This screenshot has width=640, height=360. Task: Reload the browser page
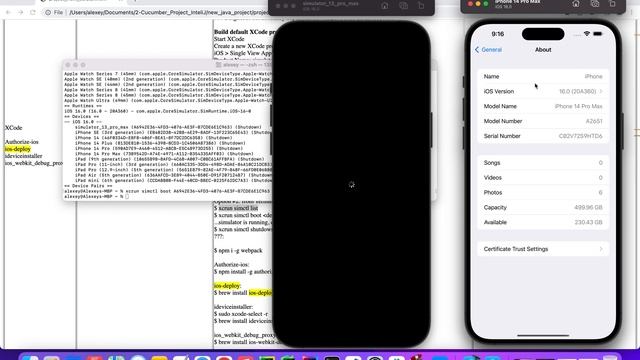pos(33,13)
